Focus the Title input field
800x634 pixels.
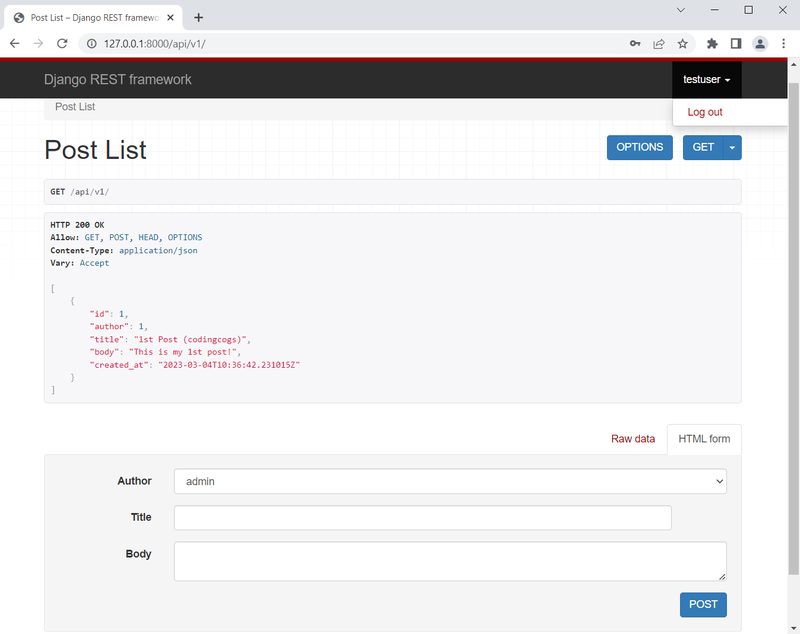tap(422, 518)
